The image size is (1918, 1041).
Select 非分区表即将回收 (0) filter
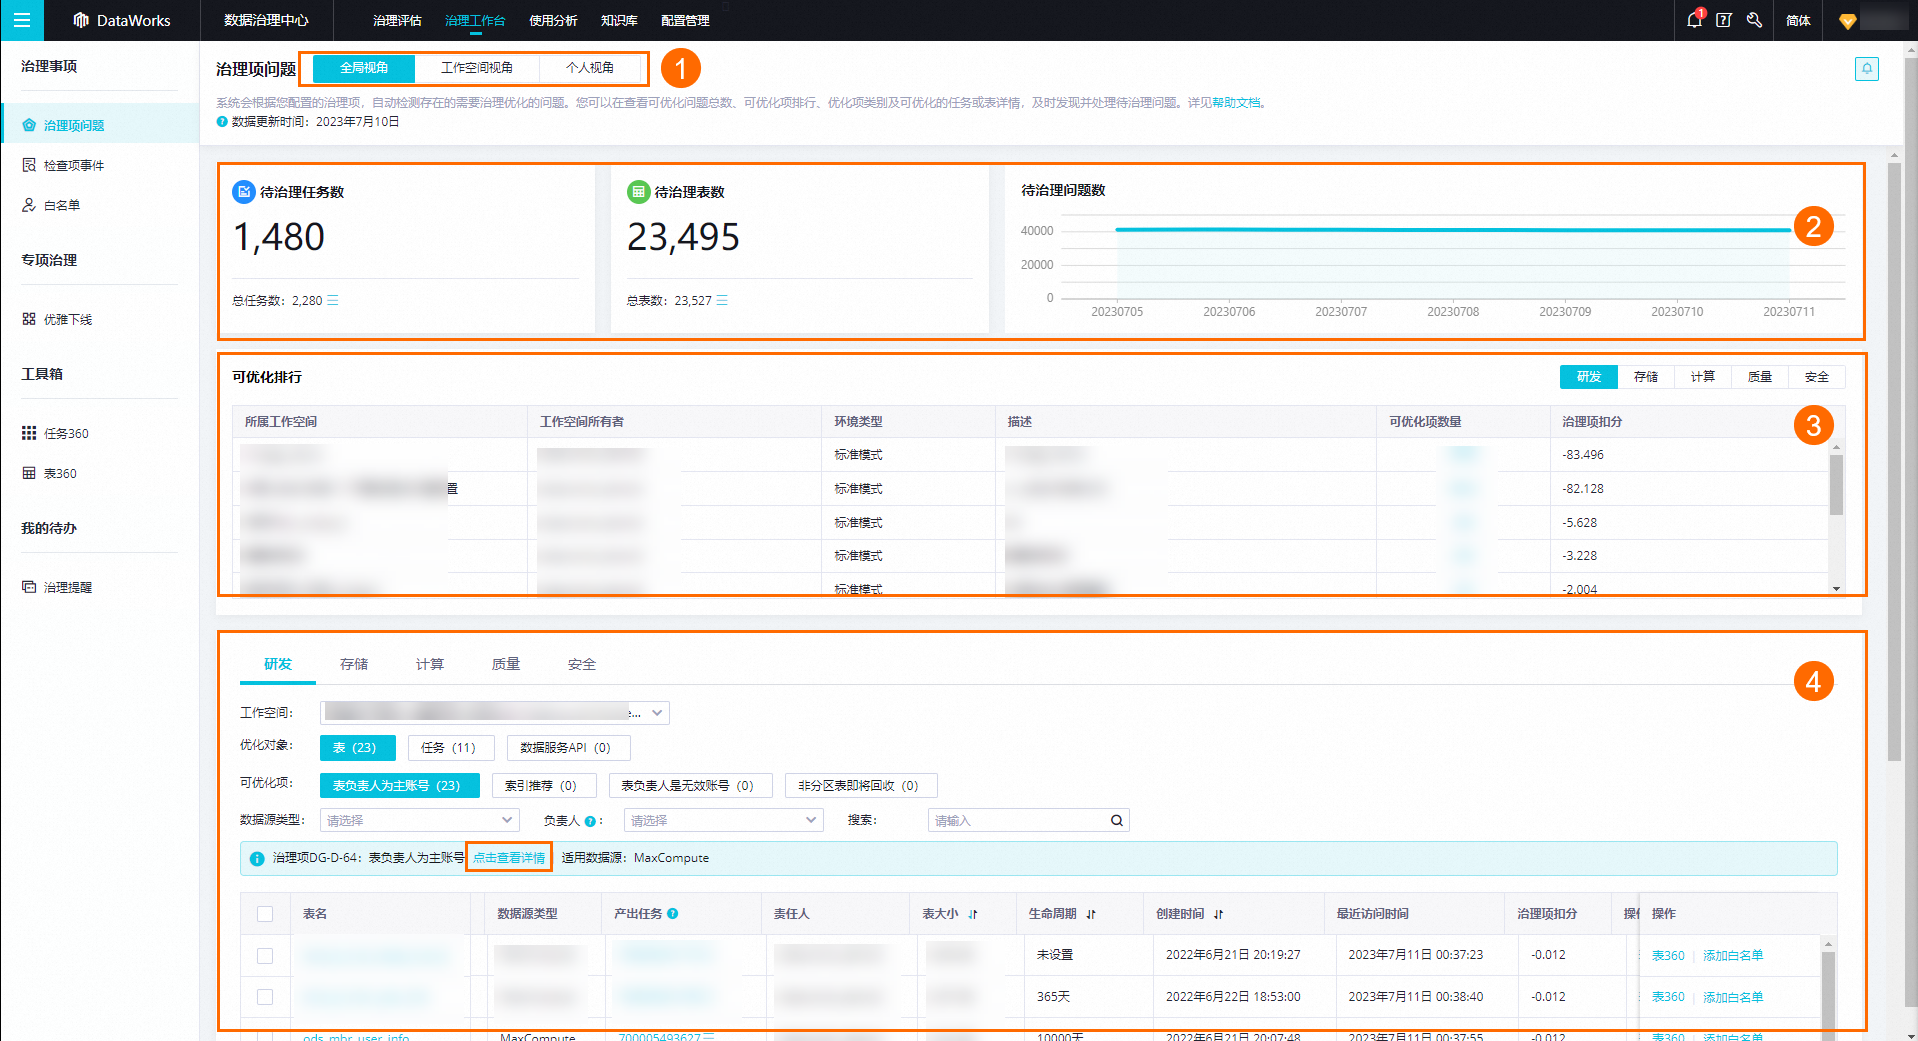860,785
